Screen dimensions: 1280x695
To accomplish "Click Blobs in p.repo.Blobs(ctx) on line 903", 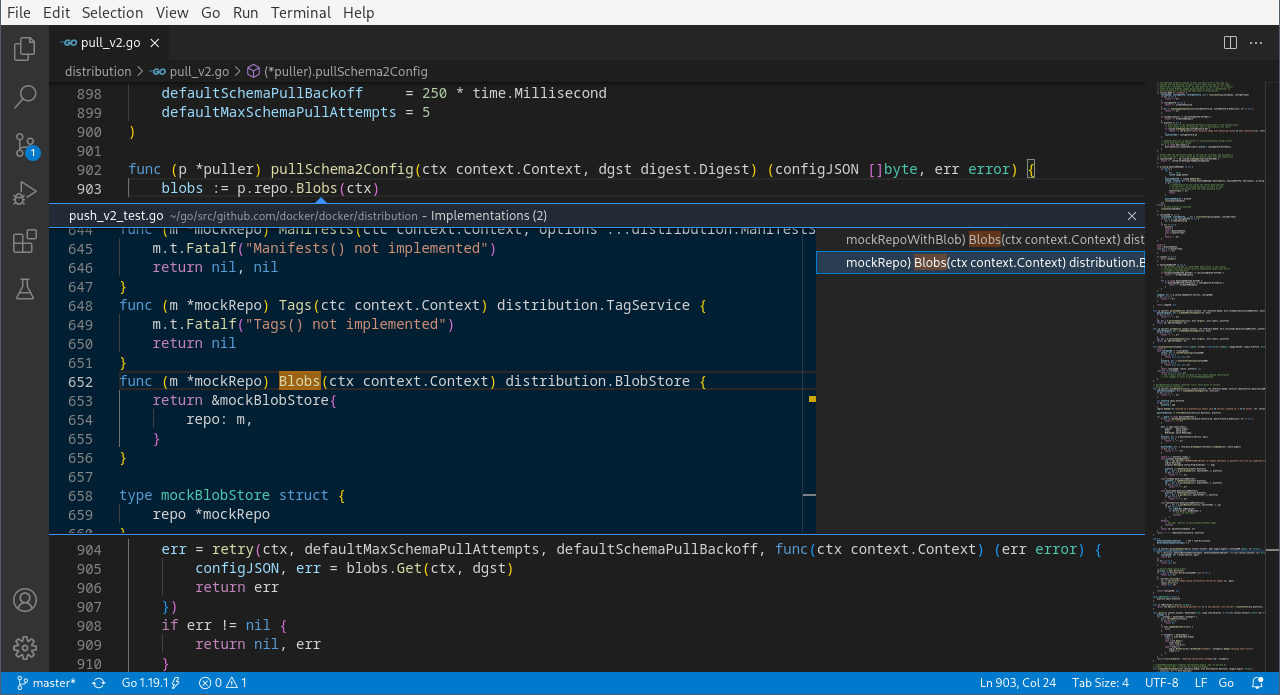I will click(317, 188).
